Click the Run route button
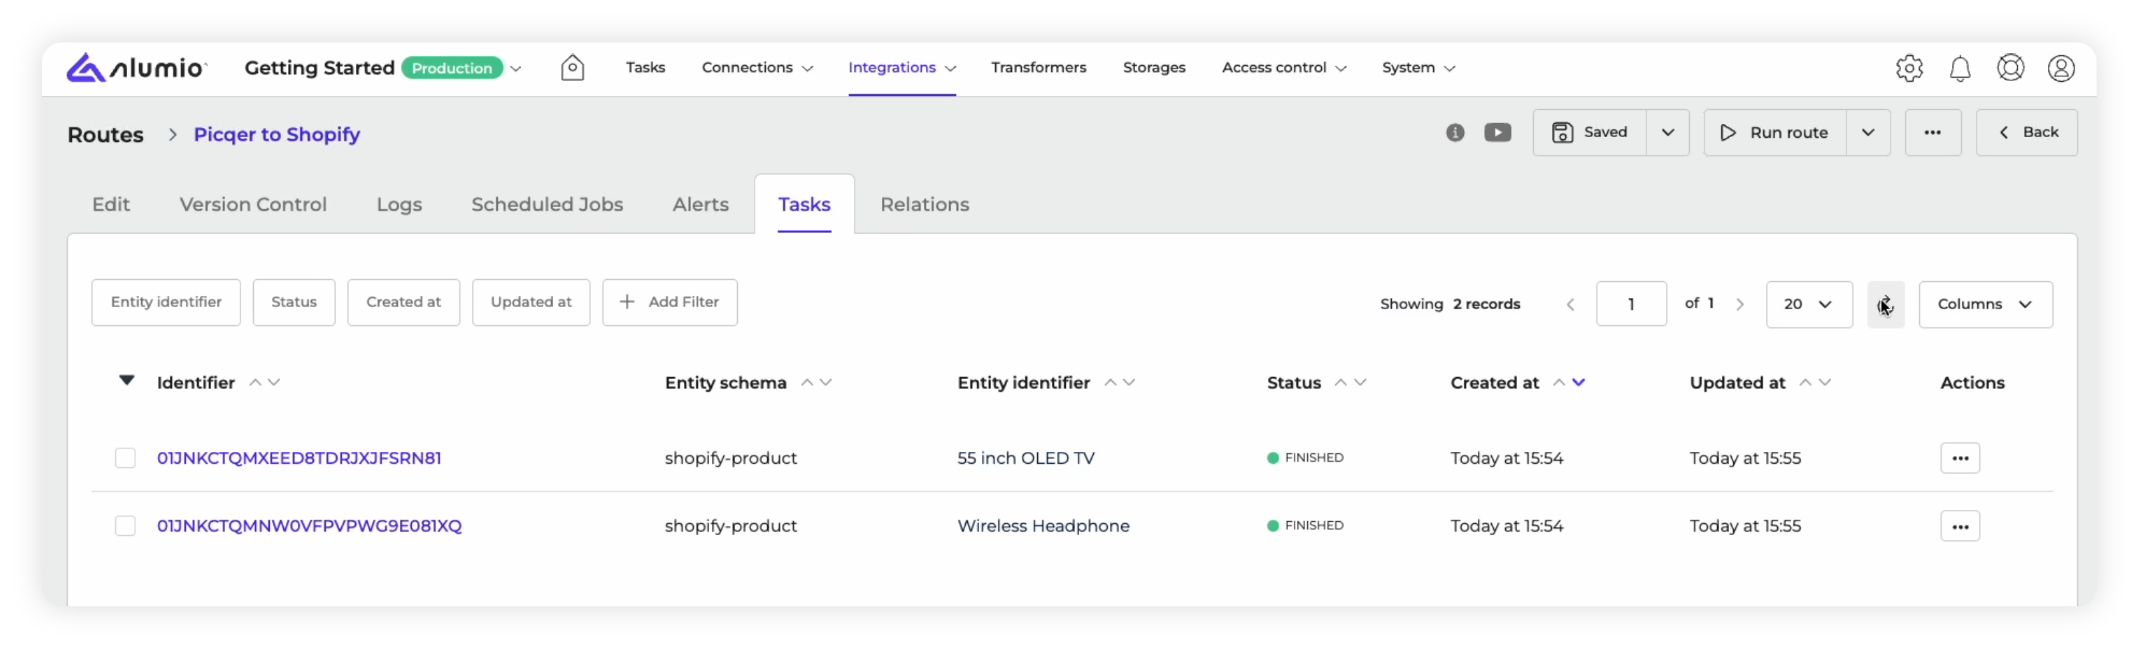 coord(1775,132)
